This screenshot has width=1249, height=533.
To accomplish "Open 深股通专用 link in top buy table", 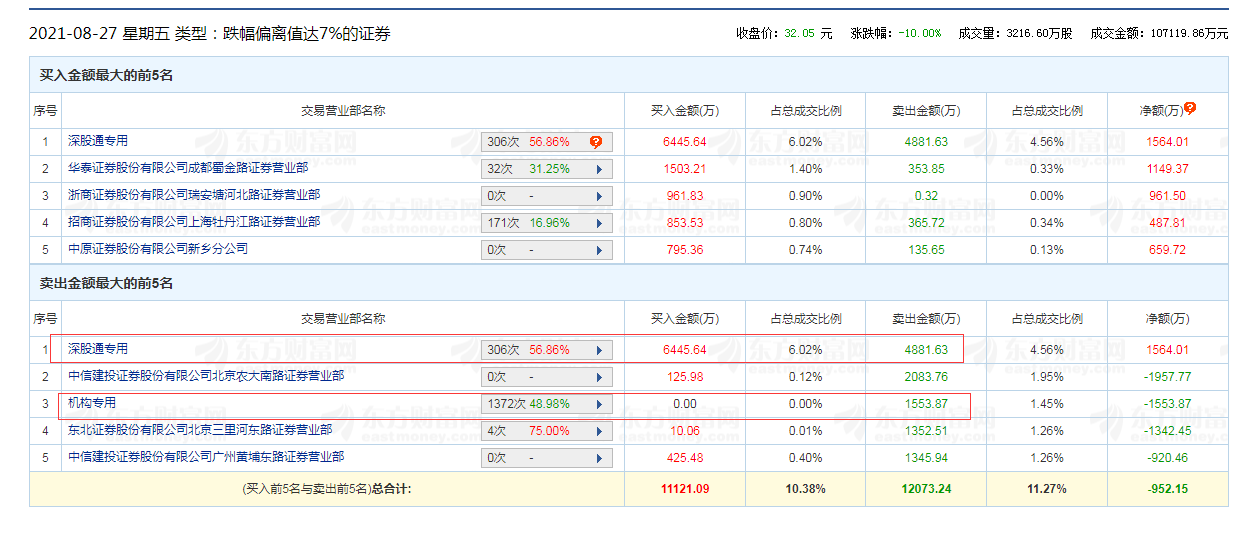I will coord(97,141).
